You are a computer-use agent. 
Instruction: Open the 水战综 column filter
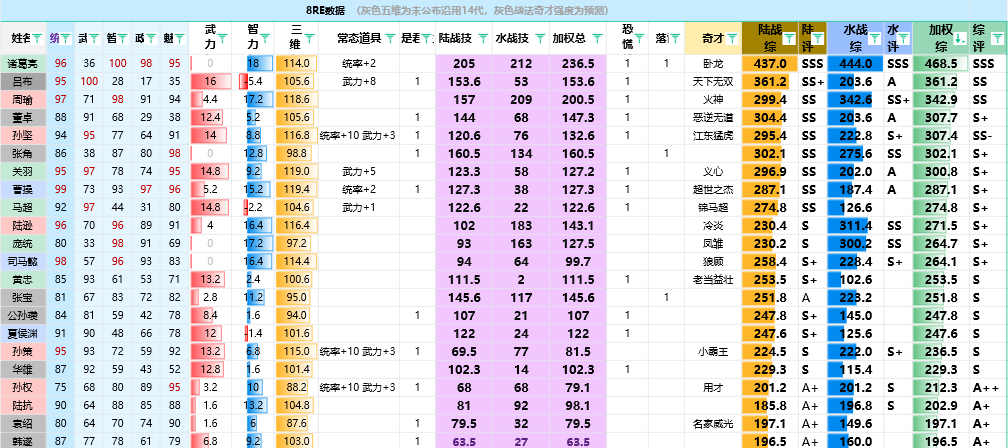tap(876, 39)
